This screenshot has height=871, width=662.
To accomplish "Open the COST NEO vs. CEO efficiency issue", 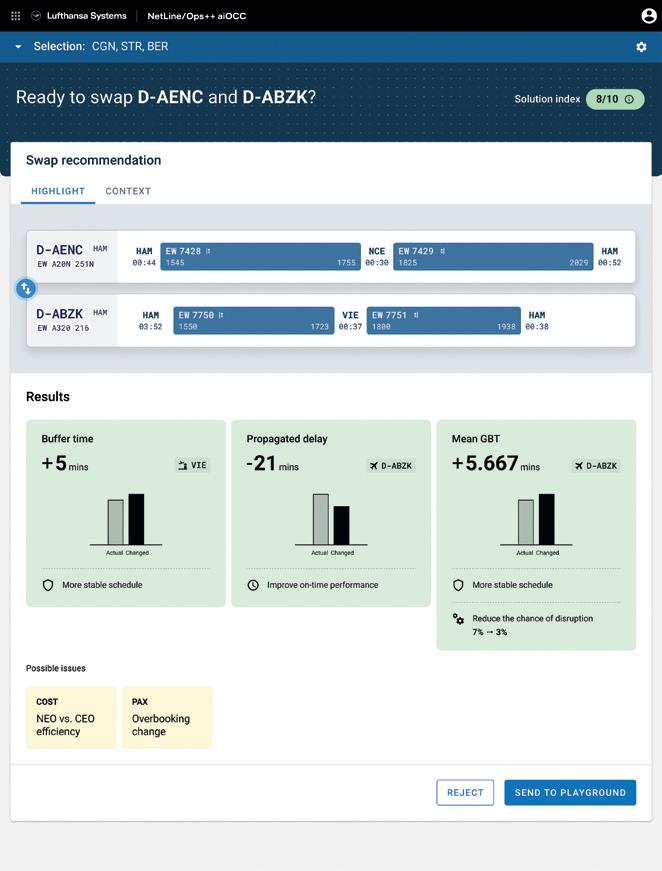I will click(71, 718).
